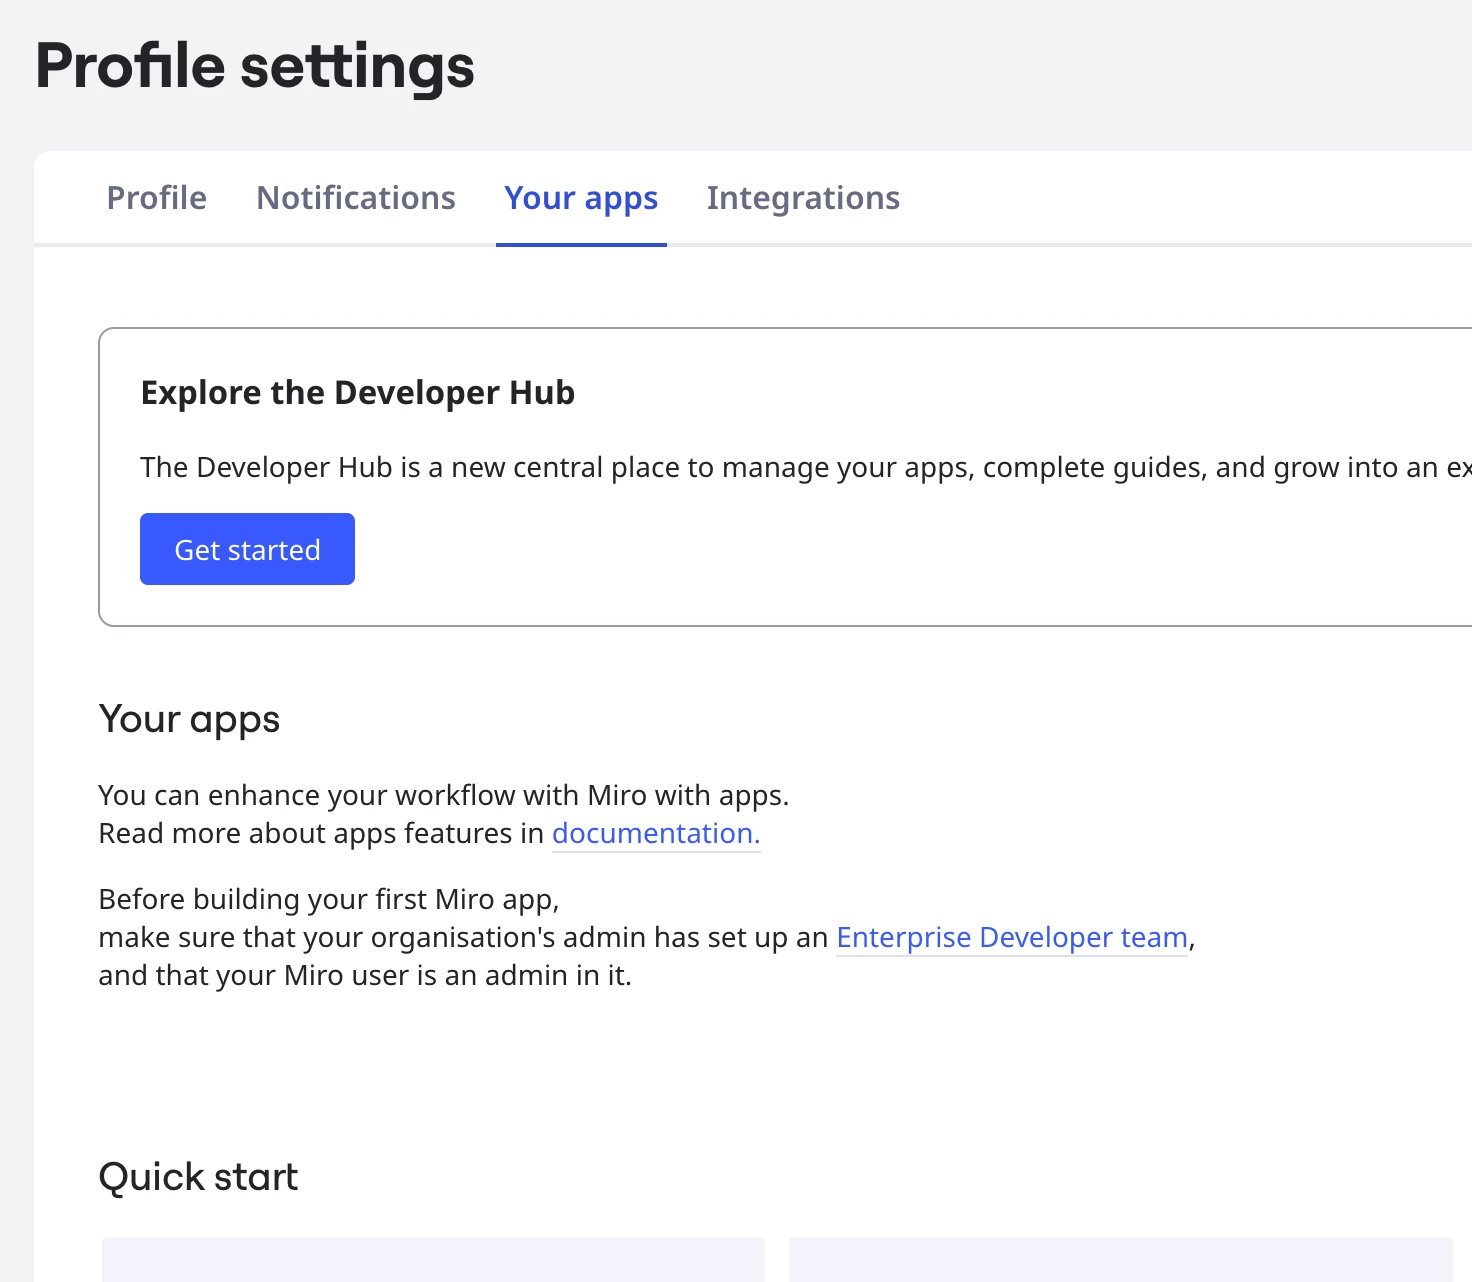Click 'Before building your first Miro app' text

point(329,899)
